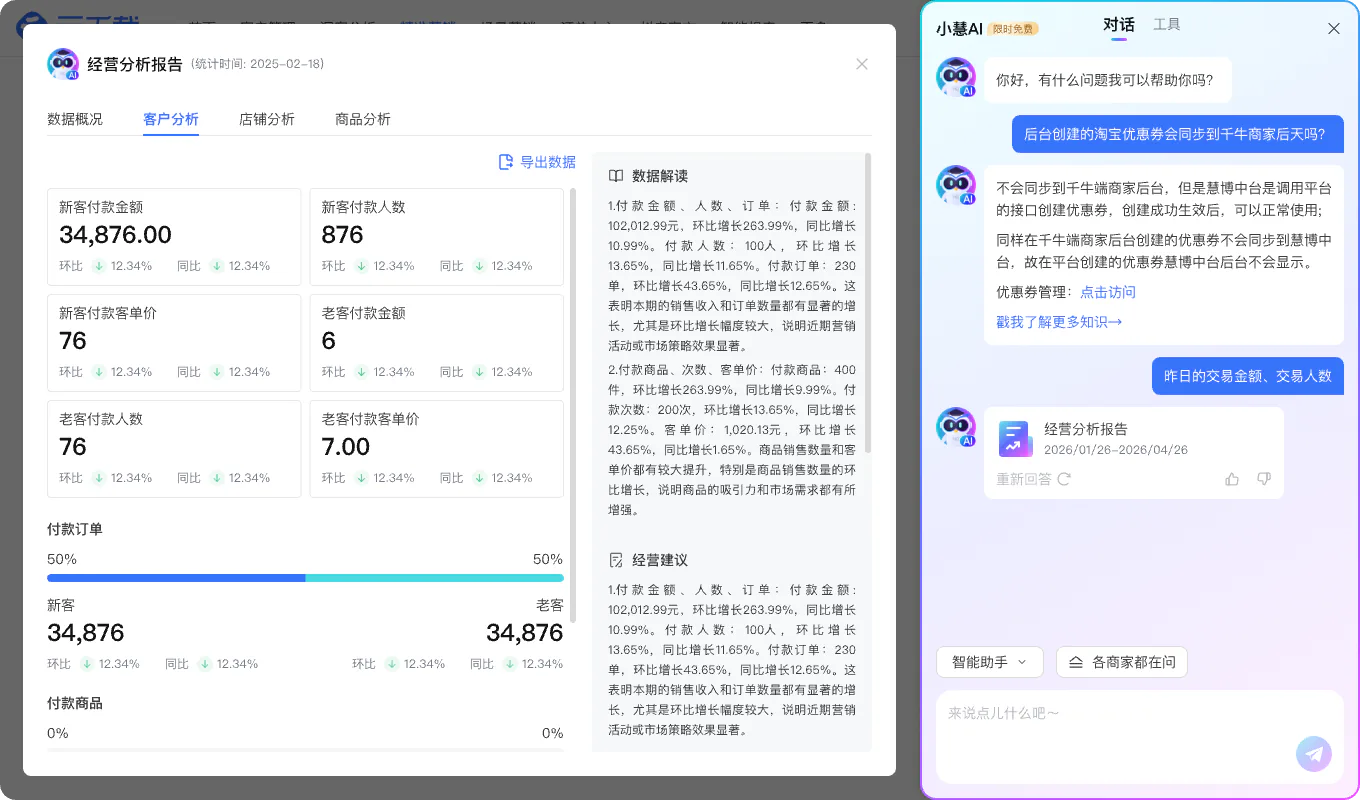Screen dimensions: 1360x800
Task: Click the AI avatar beside coupon answer
Action: click(x=955, y=185)
